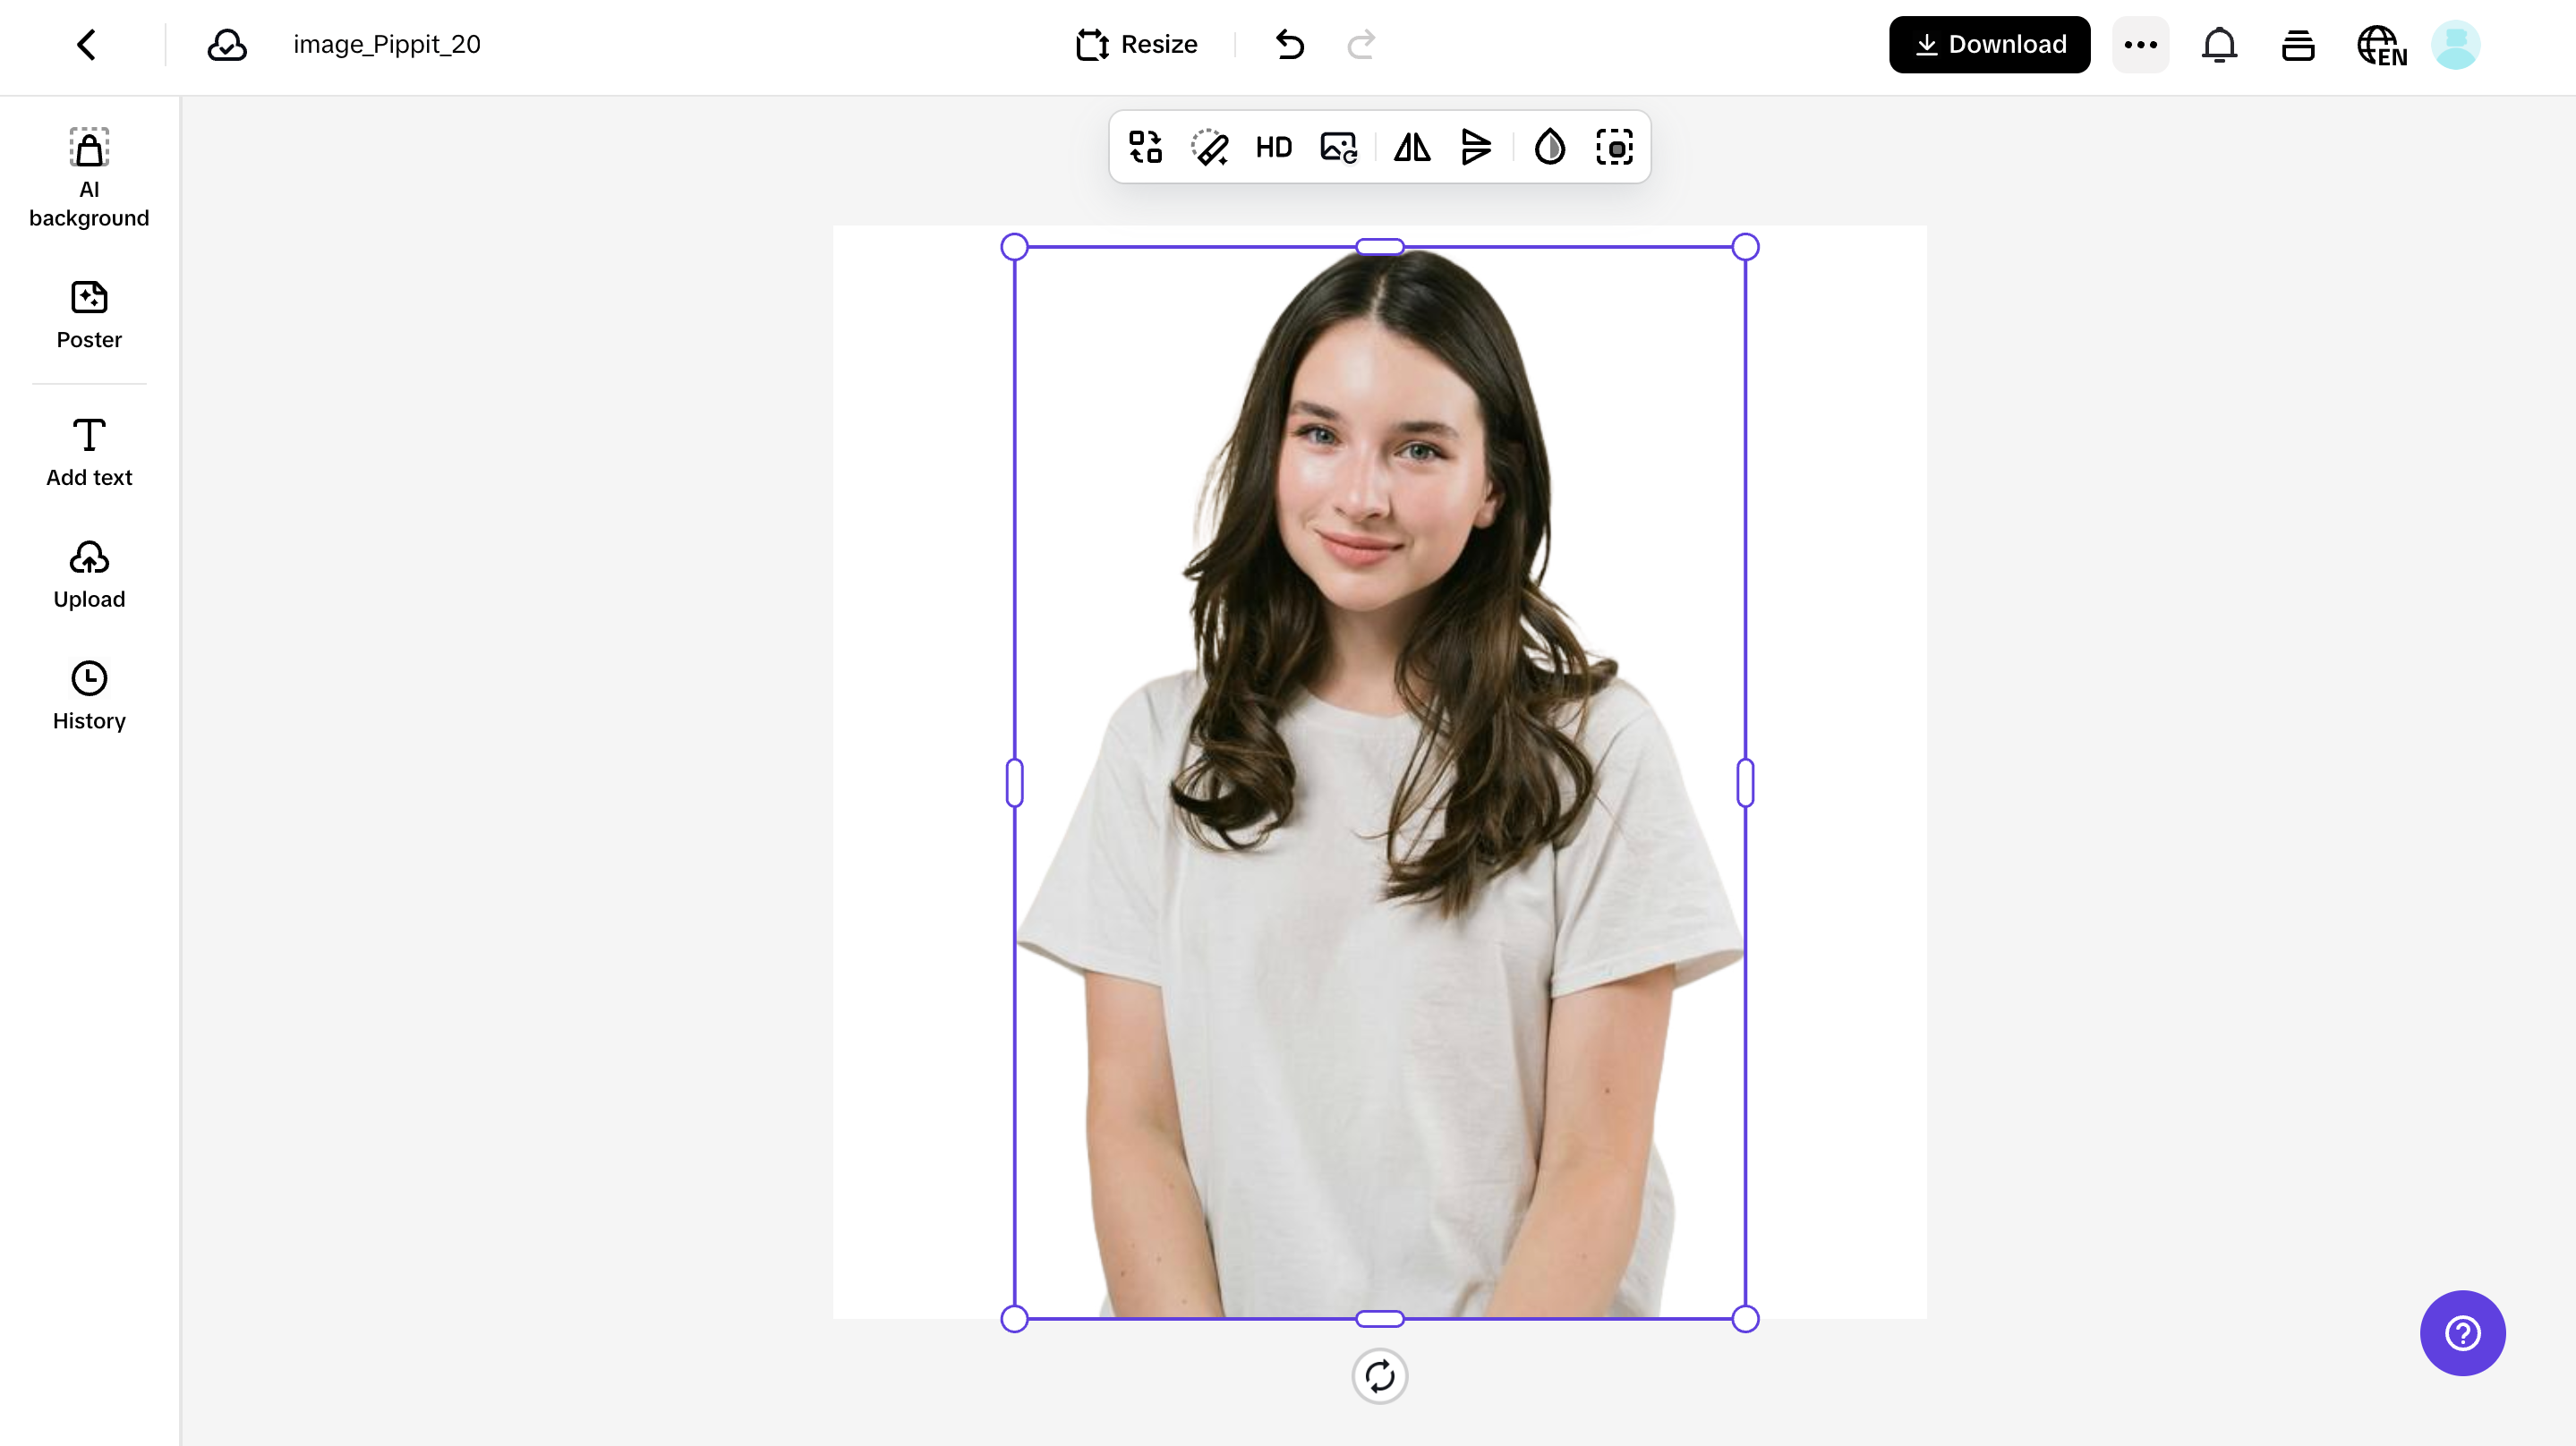
Task: Open the cloud sync status icon
Action: tap(226, 44)
